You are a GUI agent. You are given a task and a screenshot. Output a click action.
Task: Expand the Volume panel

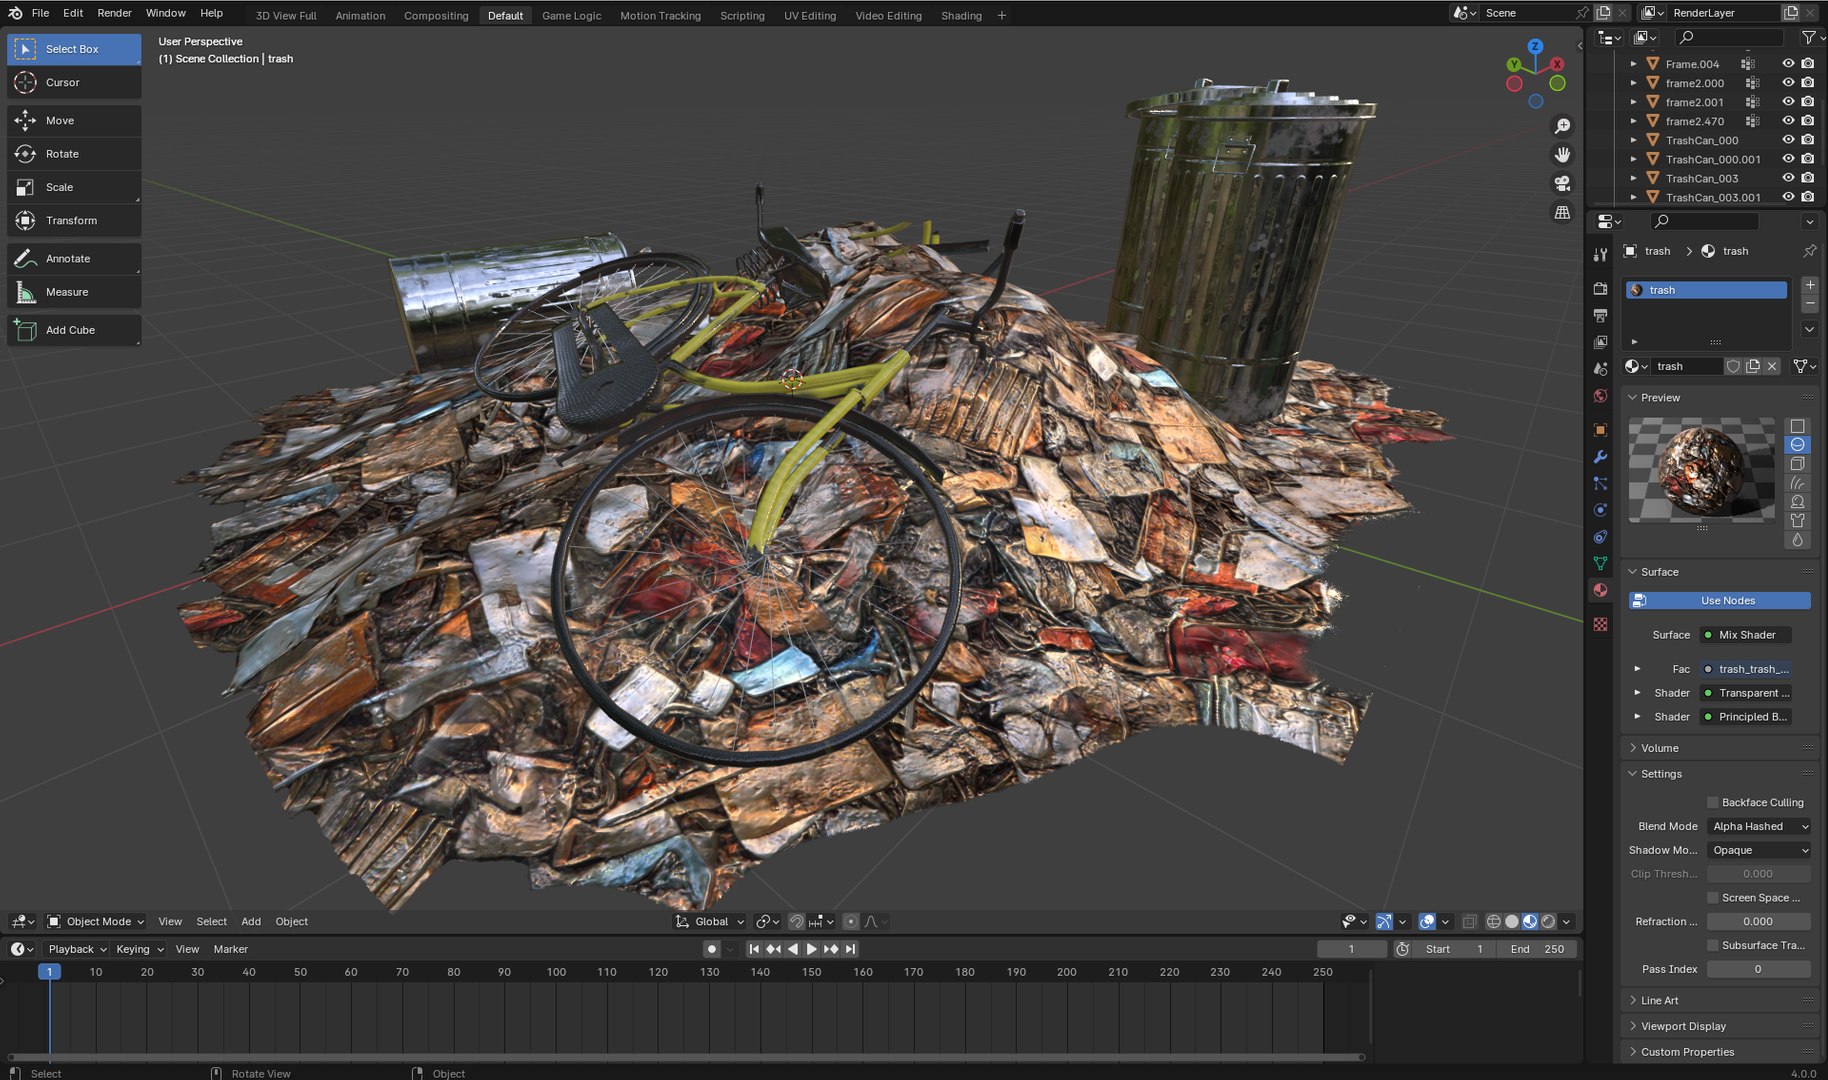click(x=1659, y=748)
